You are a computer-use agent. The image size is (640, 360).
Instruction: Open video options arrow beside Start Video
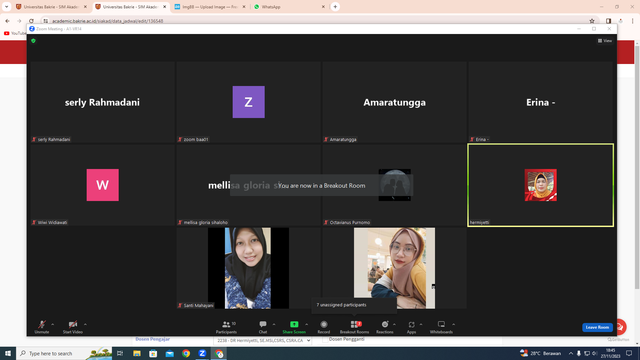(x=85, y=324)
